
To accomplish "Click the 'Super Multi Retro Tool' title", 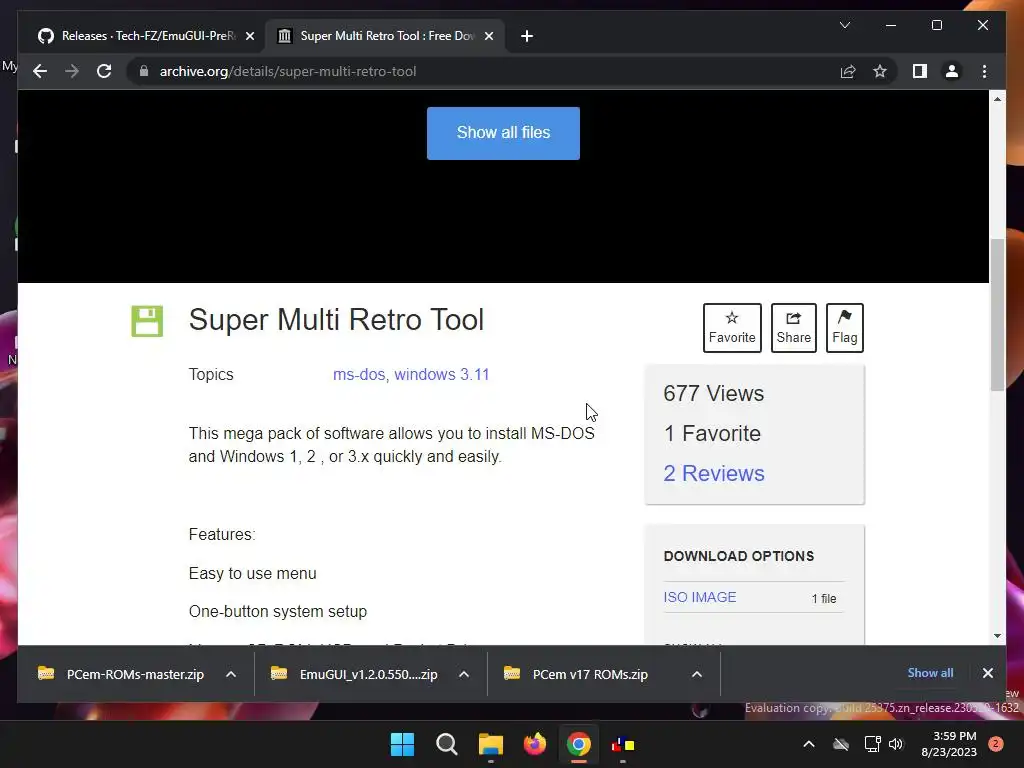I will click(336, 320).
